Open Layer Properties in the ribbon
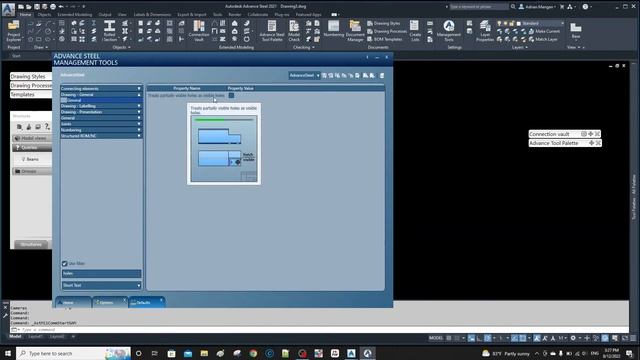The image size is (640, 360). [x=485, y=31]
